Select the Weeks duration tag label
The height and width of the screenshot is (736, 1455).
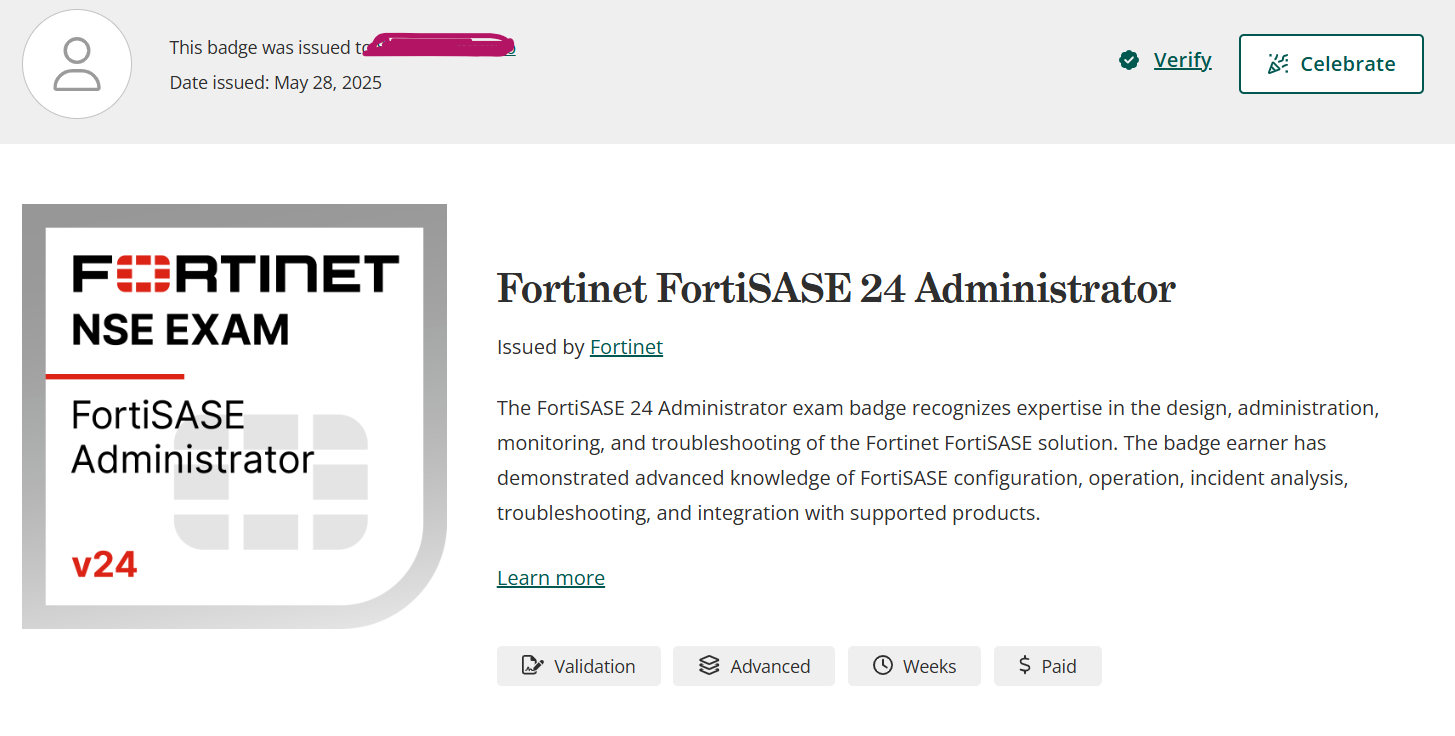click(x=929, y=667)
